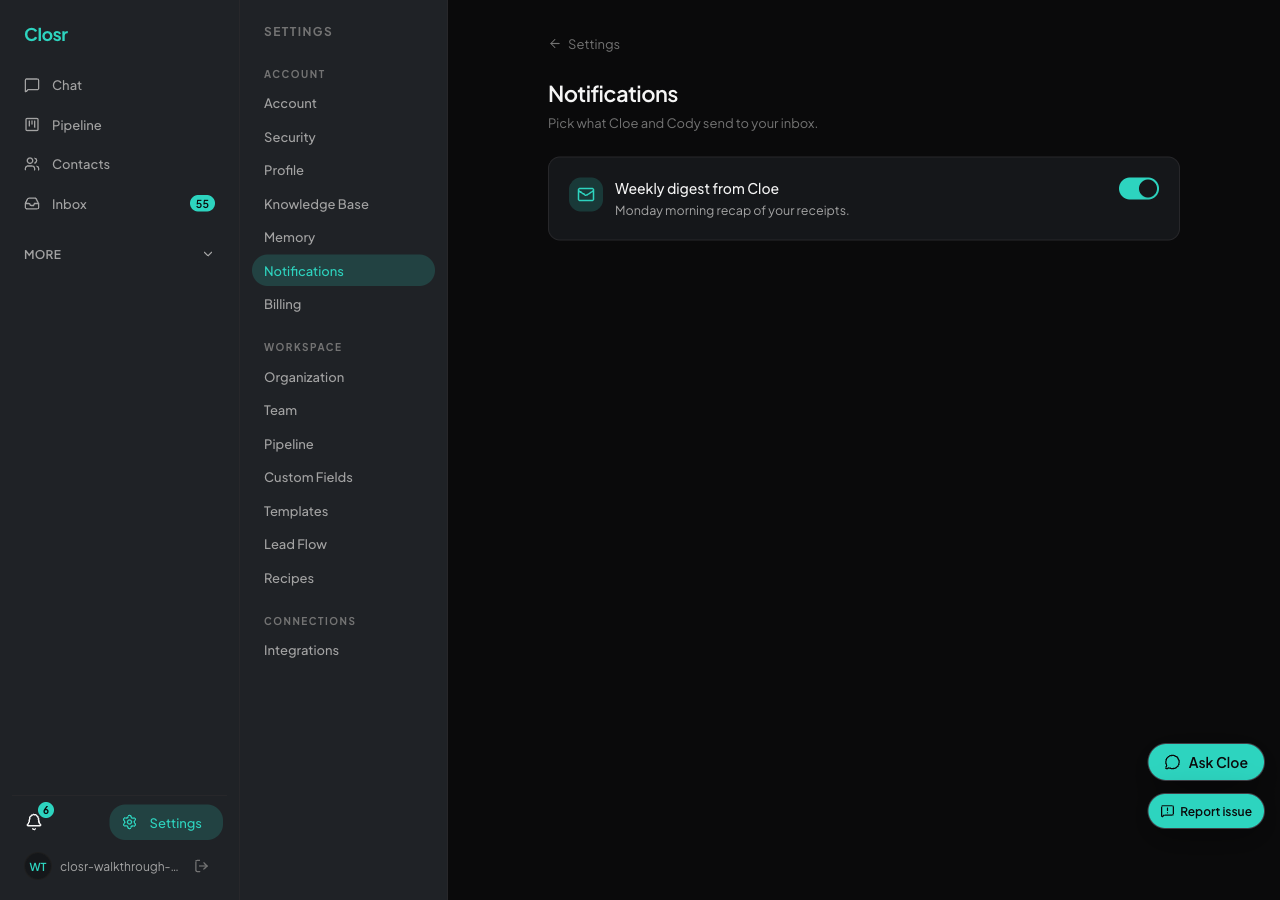Open Recipes settings
This screenshot has height=900, width=1280.
pyautogui.click(x=343, y=578)
